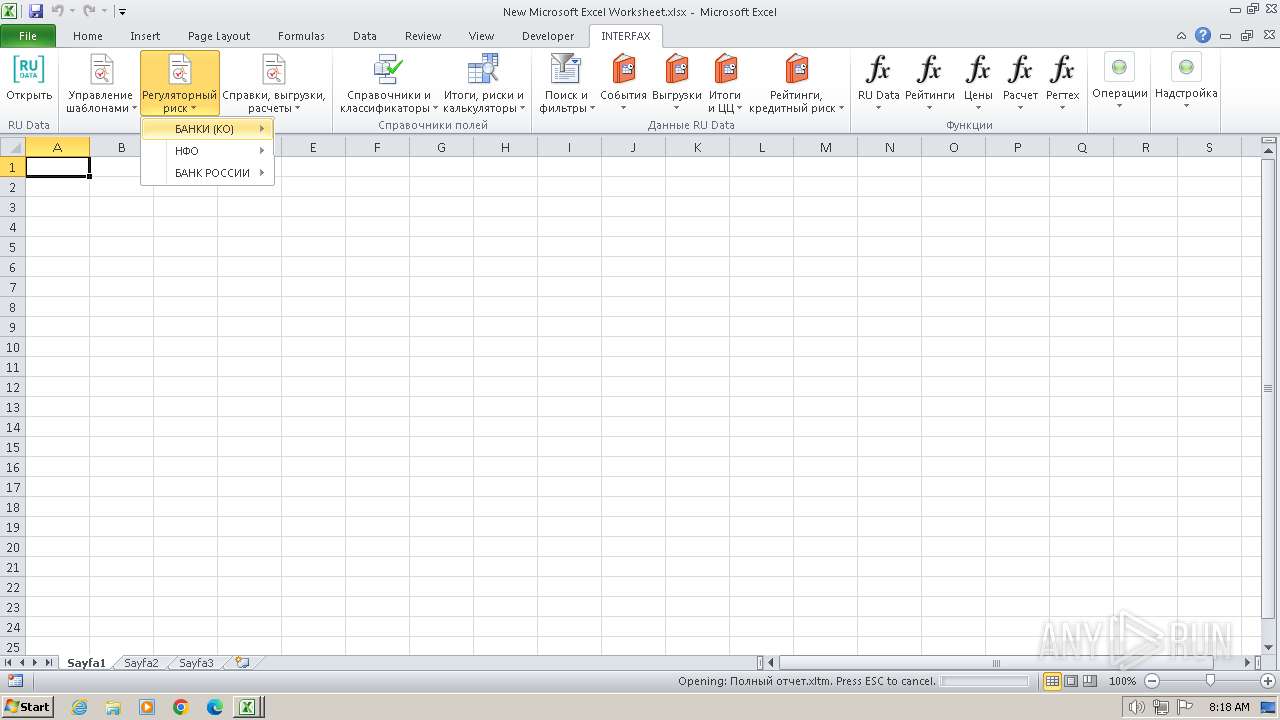The height and width of the screenshot is (720, 1280).
Task: Switch to the Review tab
Action: coord(423,36)
